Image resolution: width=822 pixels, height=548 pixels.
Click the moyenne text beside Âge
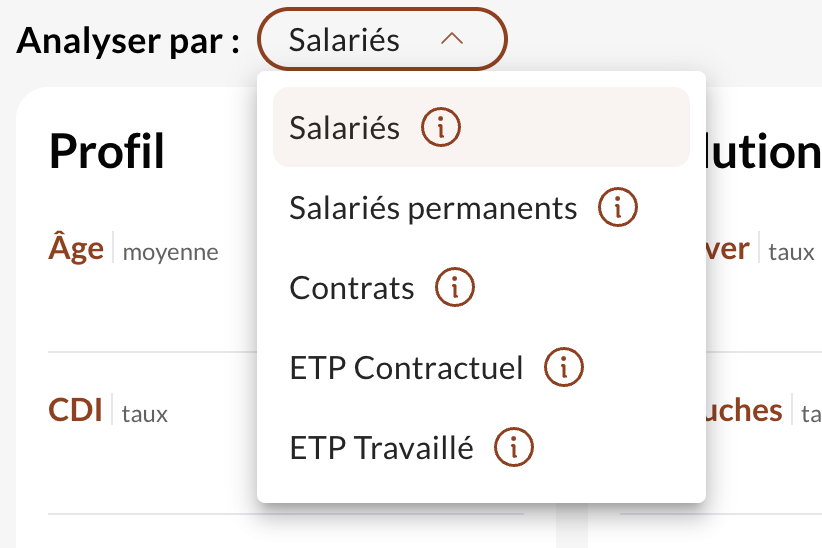(170, 252)
